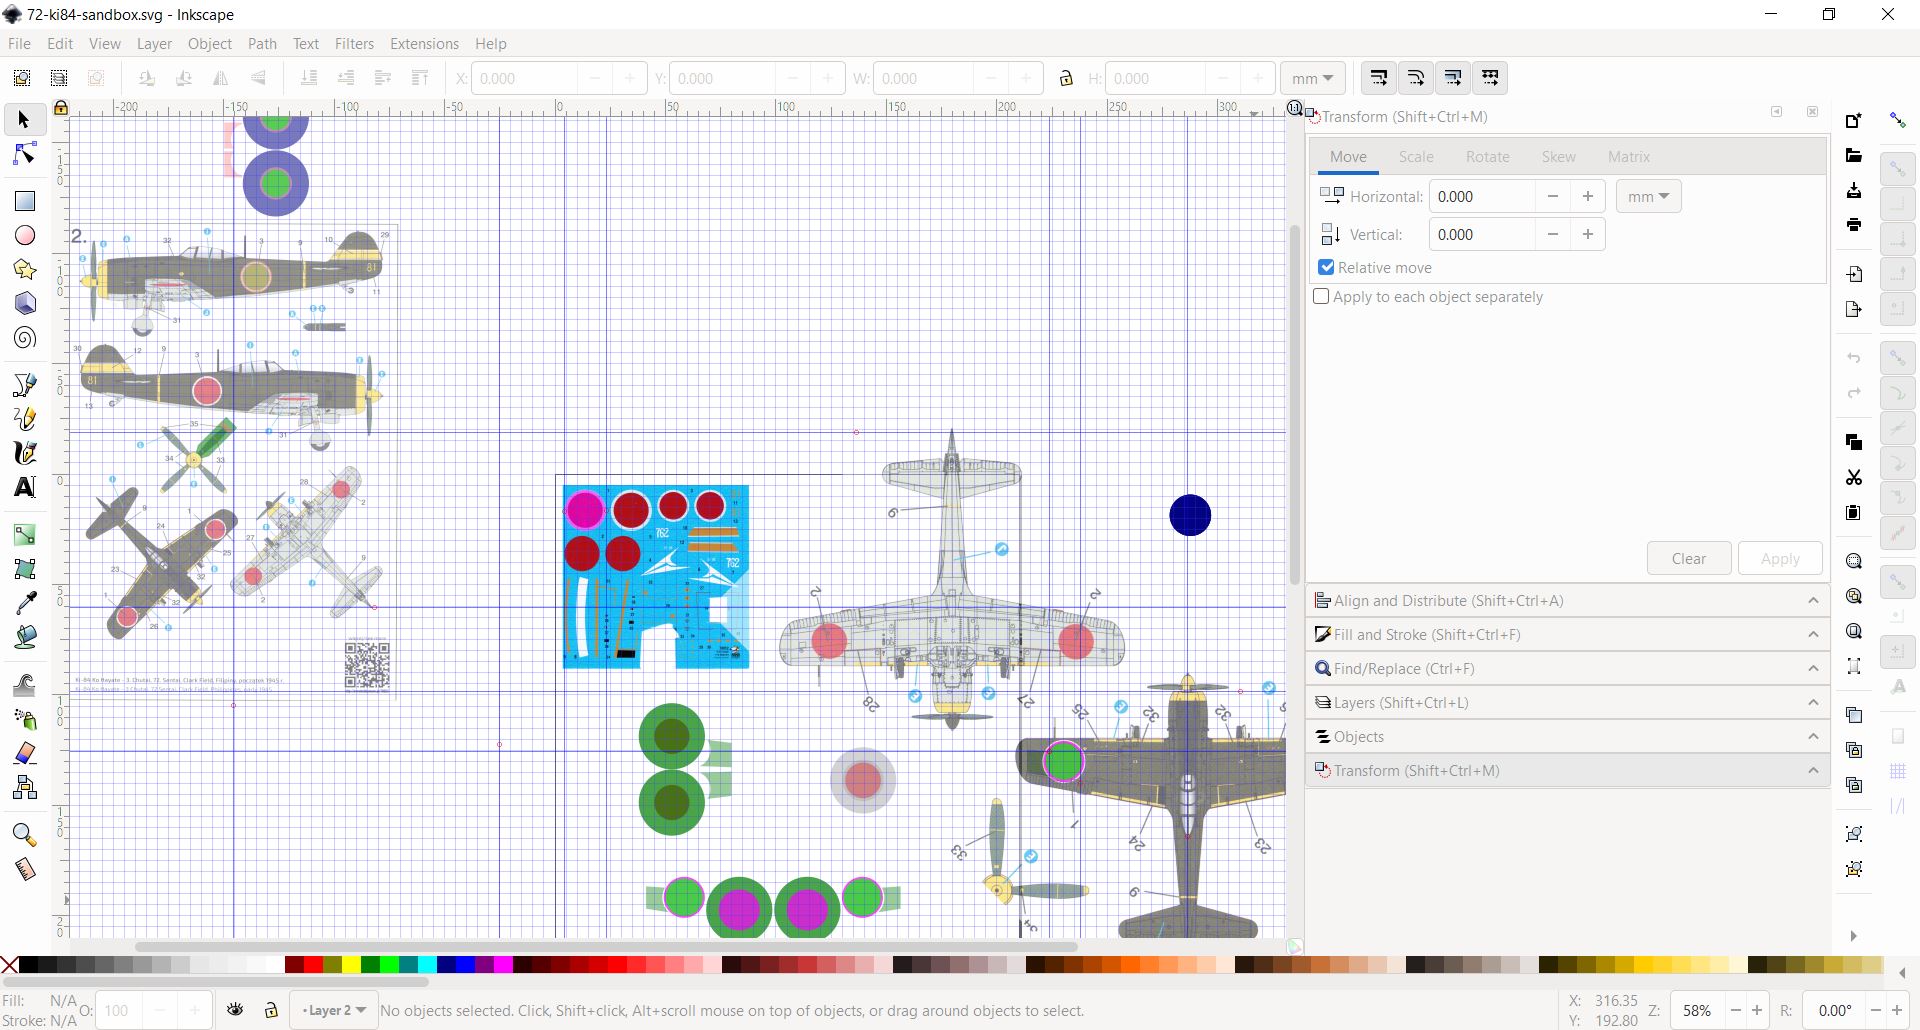Click the Print document icon
Screen dimensions: 1920x1030
[x=1854, y=225]
